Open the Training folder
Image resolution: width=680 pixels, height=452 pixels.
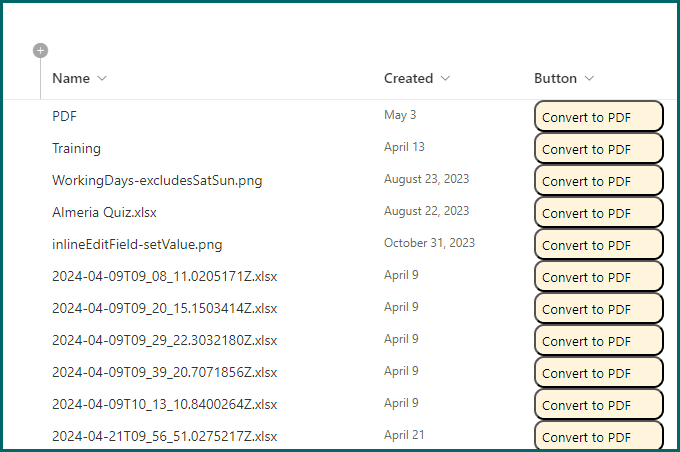point(76,148)
